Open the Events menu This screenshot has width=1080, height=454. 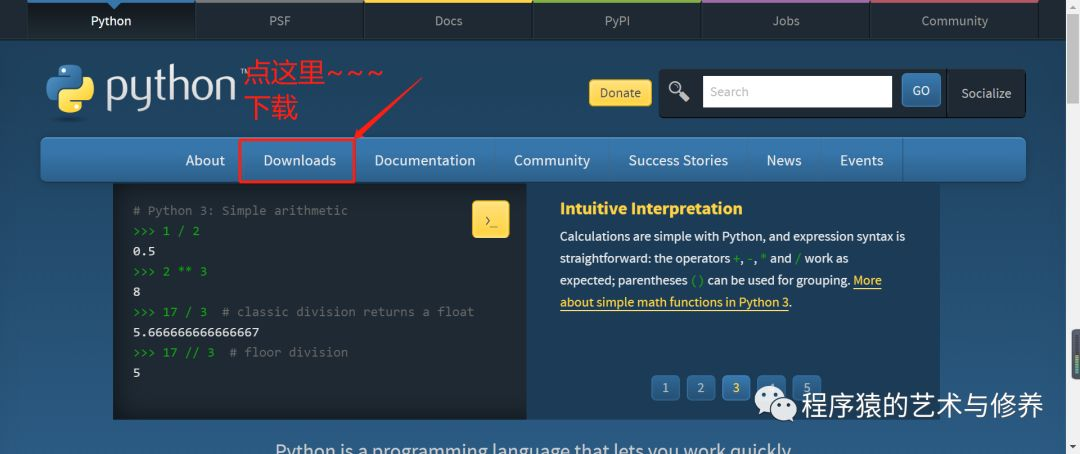click(861, 161)
